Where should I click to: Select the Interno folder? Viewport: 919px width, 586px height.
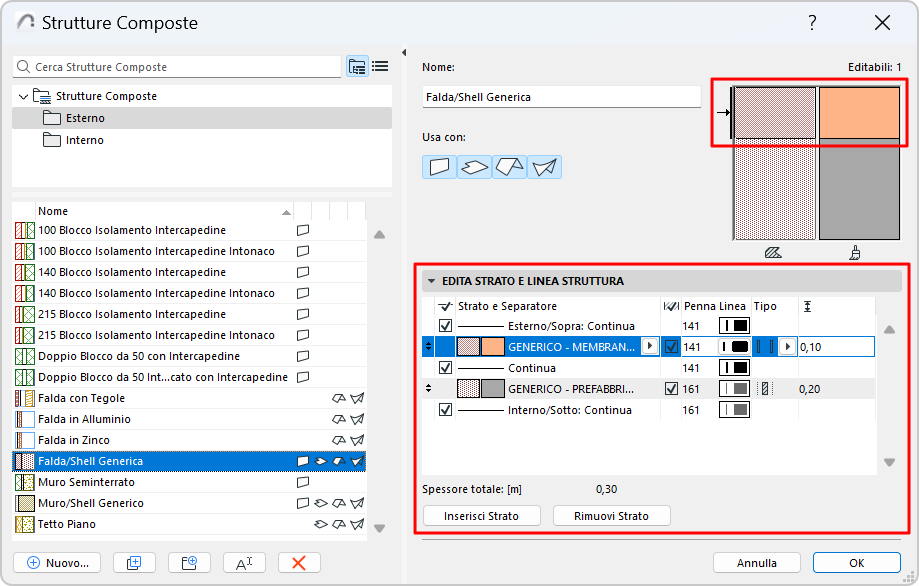[x=202, y=140]
